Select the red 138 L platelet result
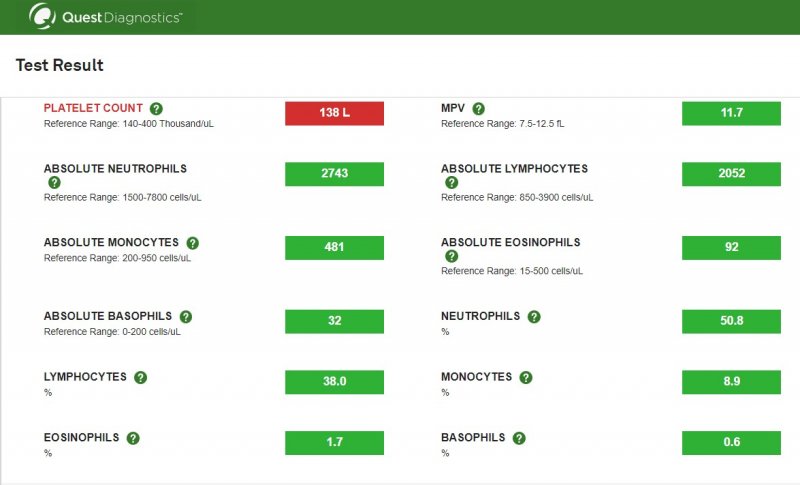This screenshot has height=485, width=800. [x=334, y=113]
